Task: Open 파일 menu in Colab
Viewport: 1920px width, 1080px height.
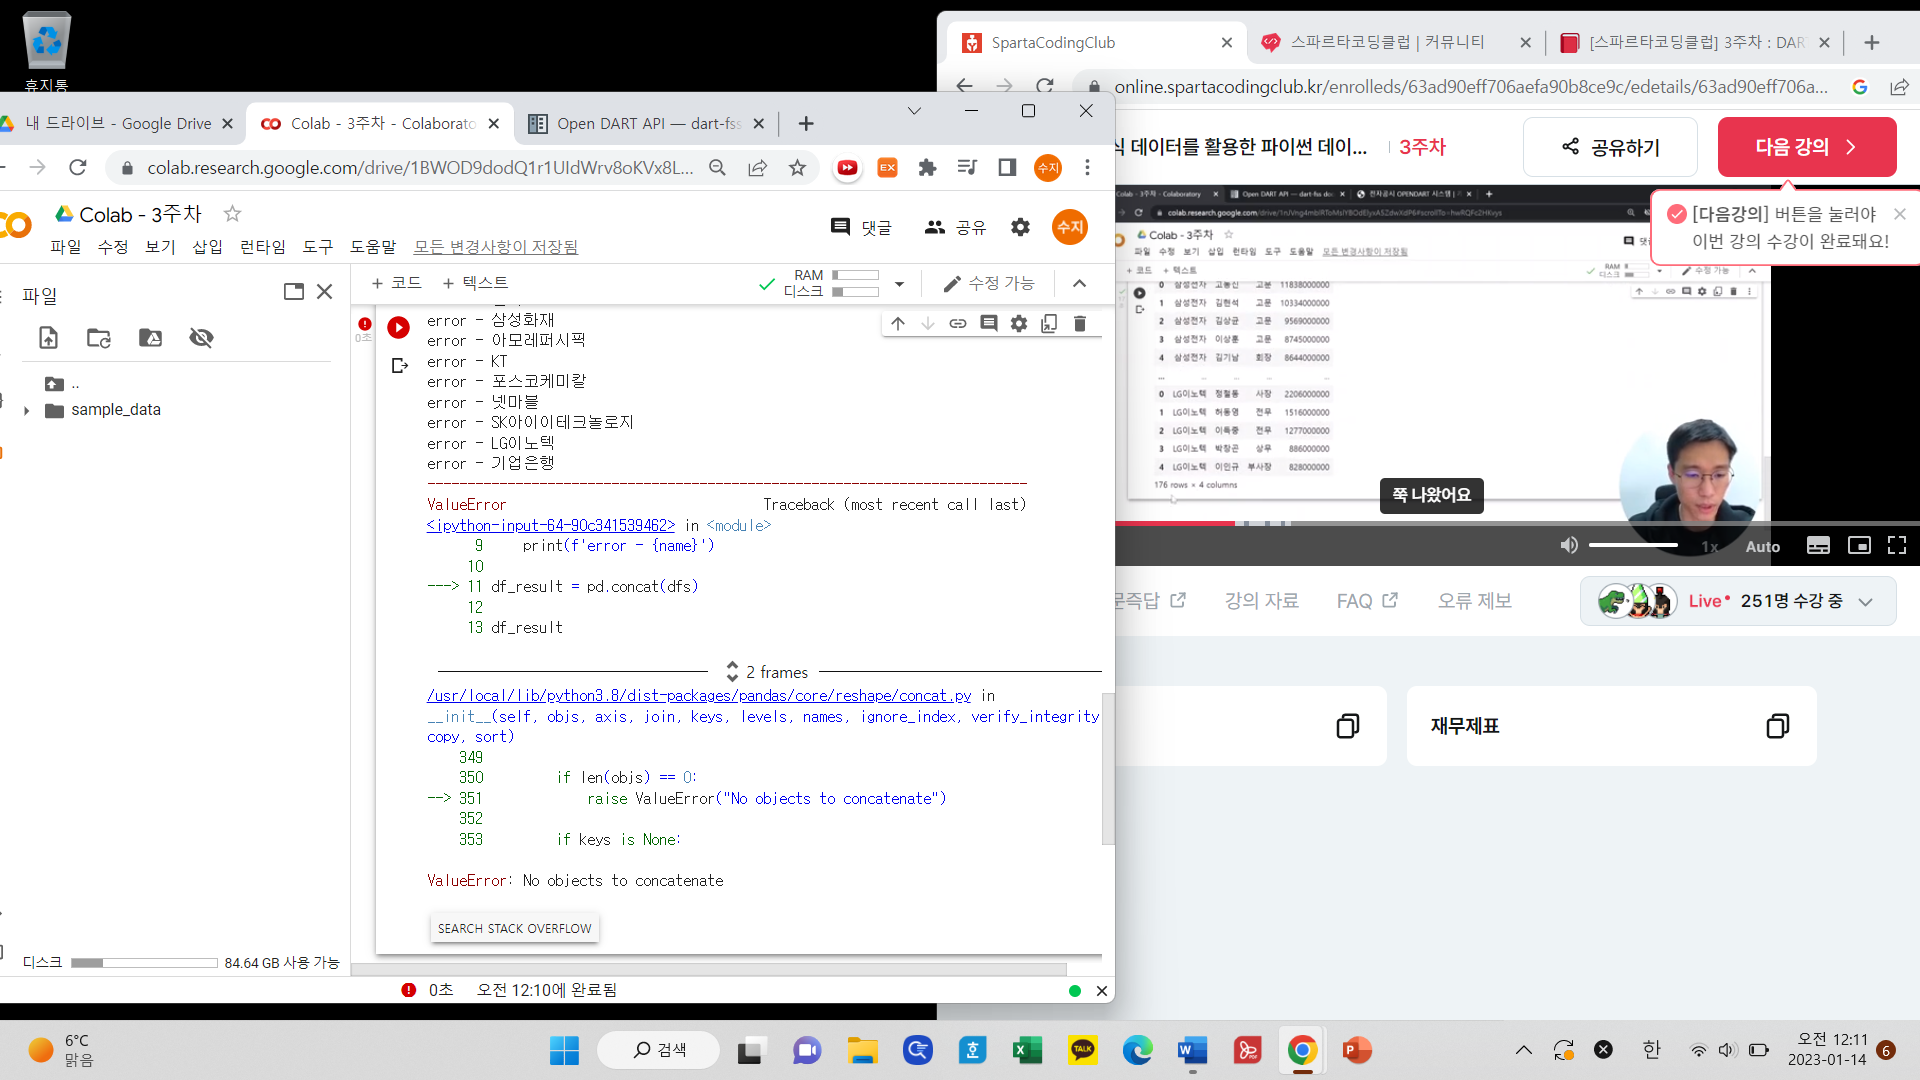Action: coord(66,247)
